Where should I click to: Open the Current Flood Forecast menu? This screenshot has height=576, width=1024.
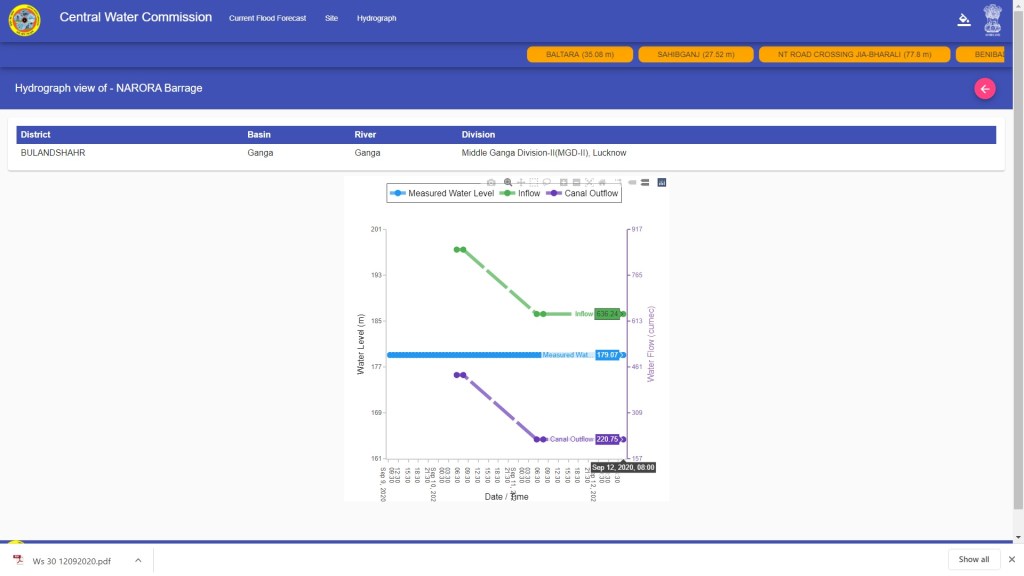pos(267,19)
